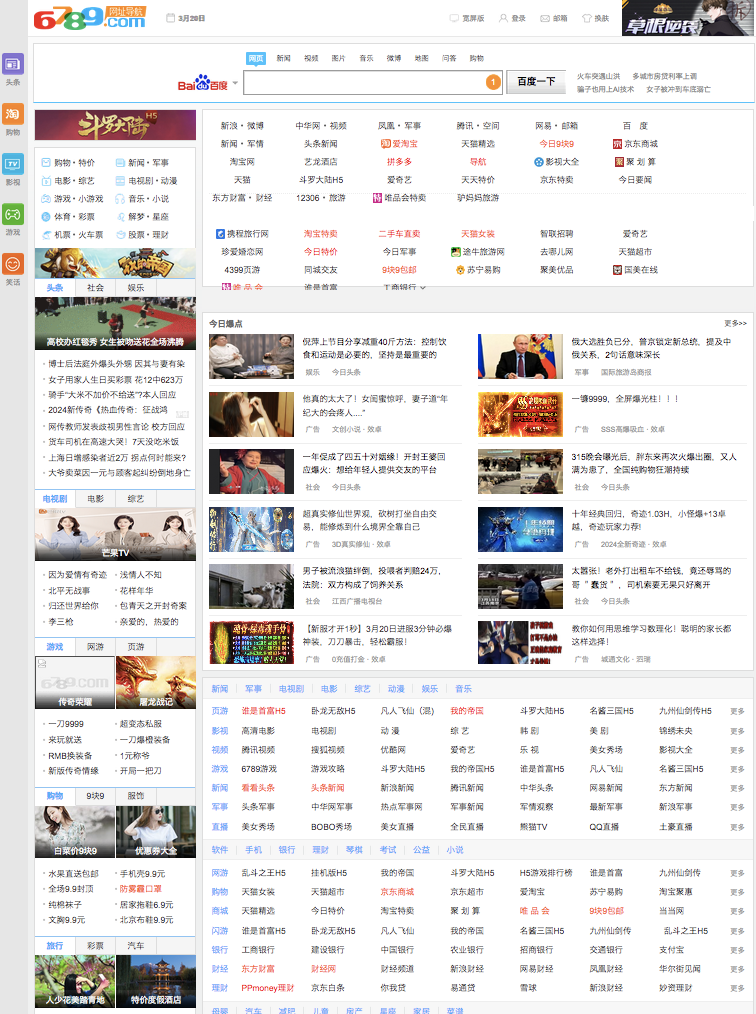This screenshot has height=1014, width=756.
Task: Click the 6789.com site logo
Action: click(90, 18)
